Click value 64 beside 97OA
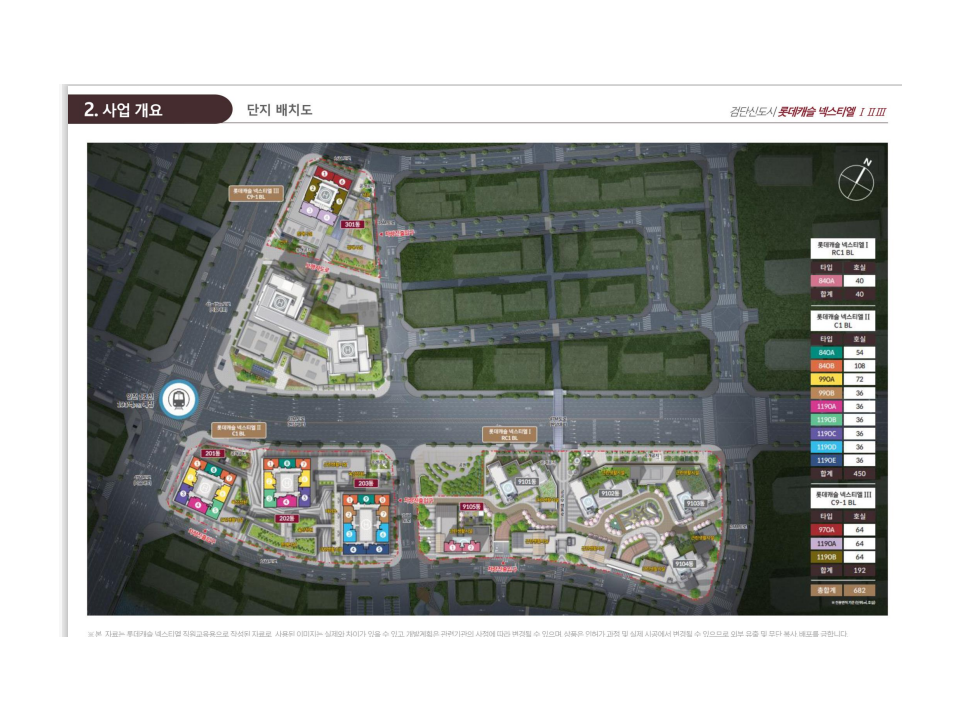The width and height of the screenshot is (960, 720). (x=859, y=530)
